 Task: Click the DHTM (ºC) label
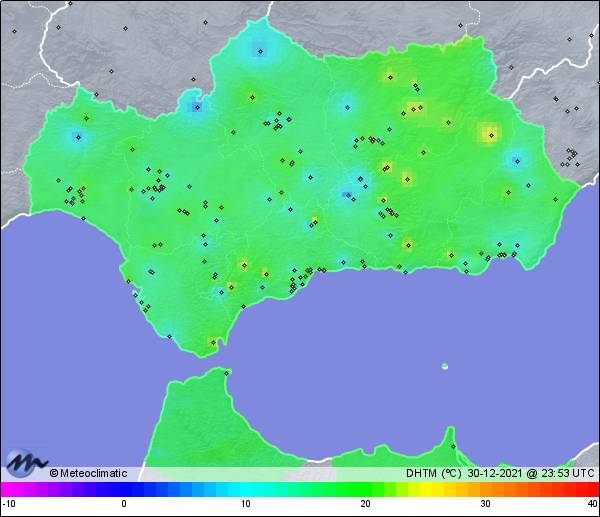coord(434,473)
